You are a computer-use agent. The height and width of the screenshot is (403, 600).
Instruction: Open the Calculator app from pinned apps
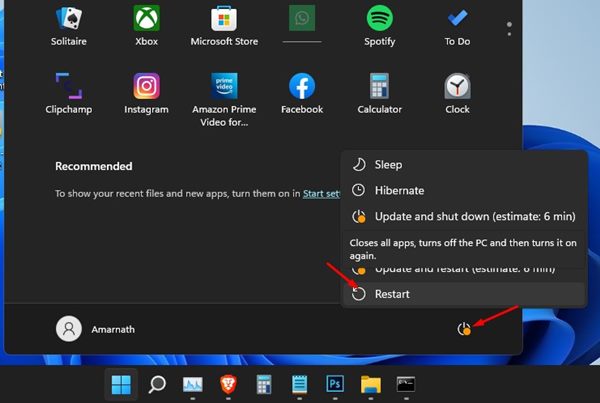pyautogui.click(x=380, y=94)
